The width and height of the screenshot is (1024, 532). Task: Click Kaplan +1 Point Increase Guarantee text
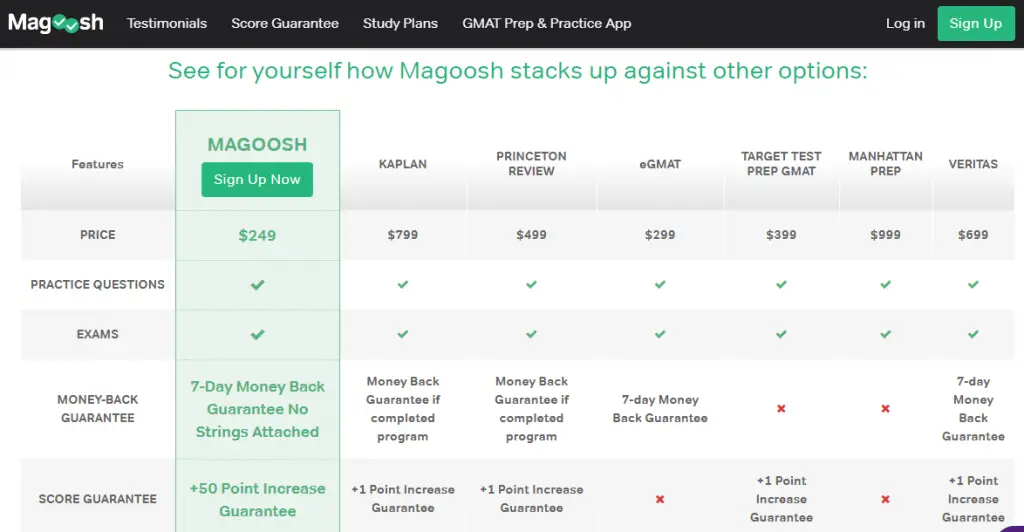403,499
